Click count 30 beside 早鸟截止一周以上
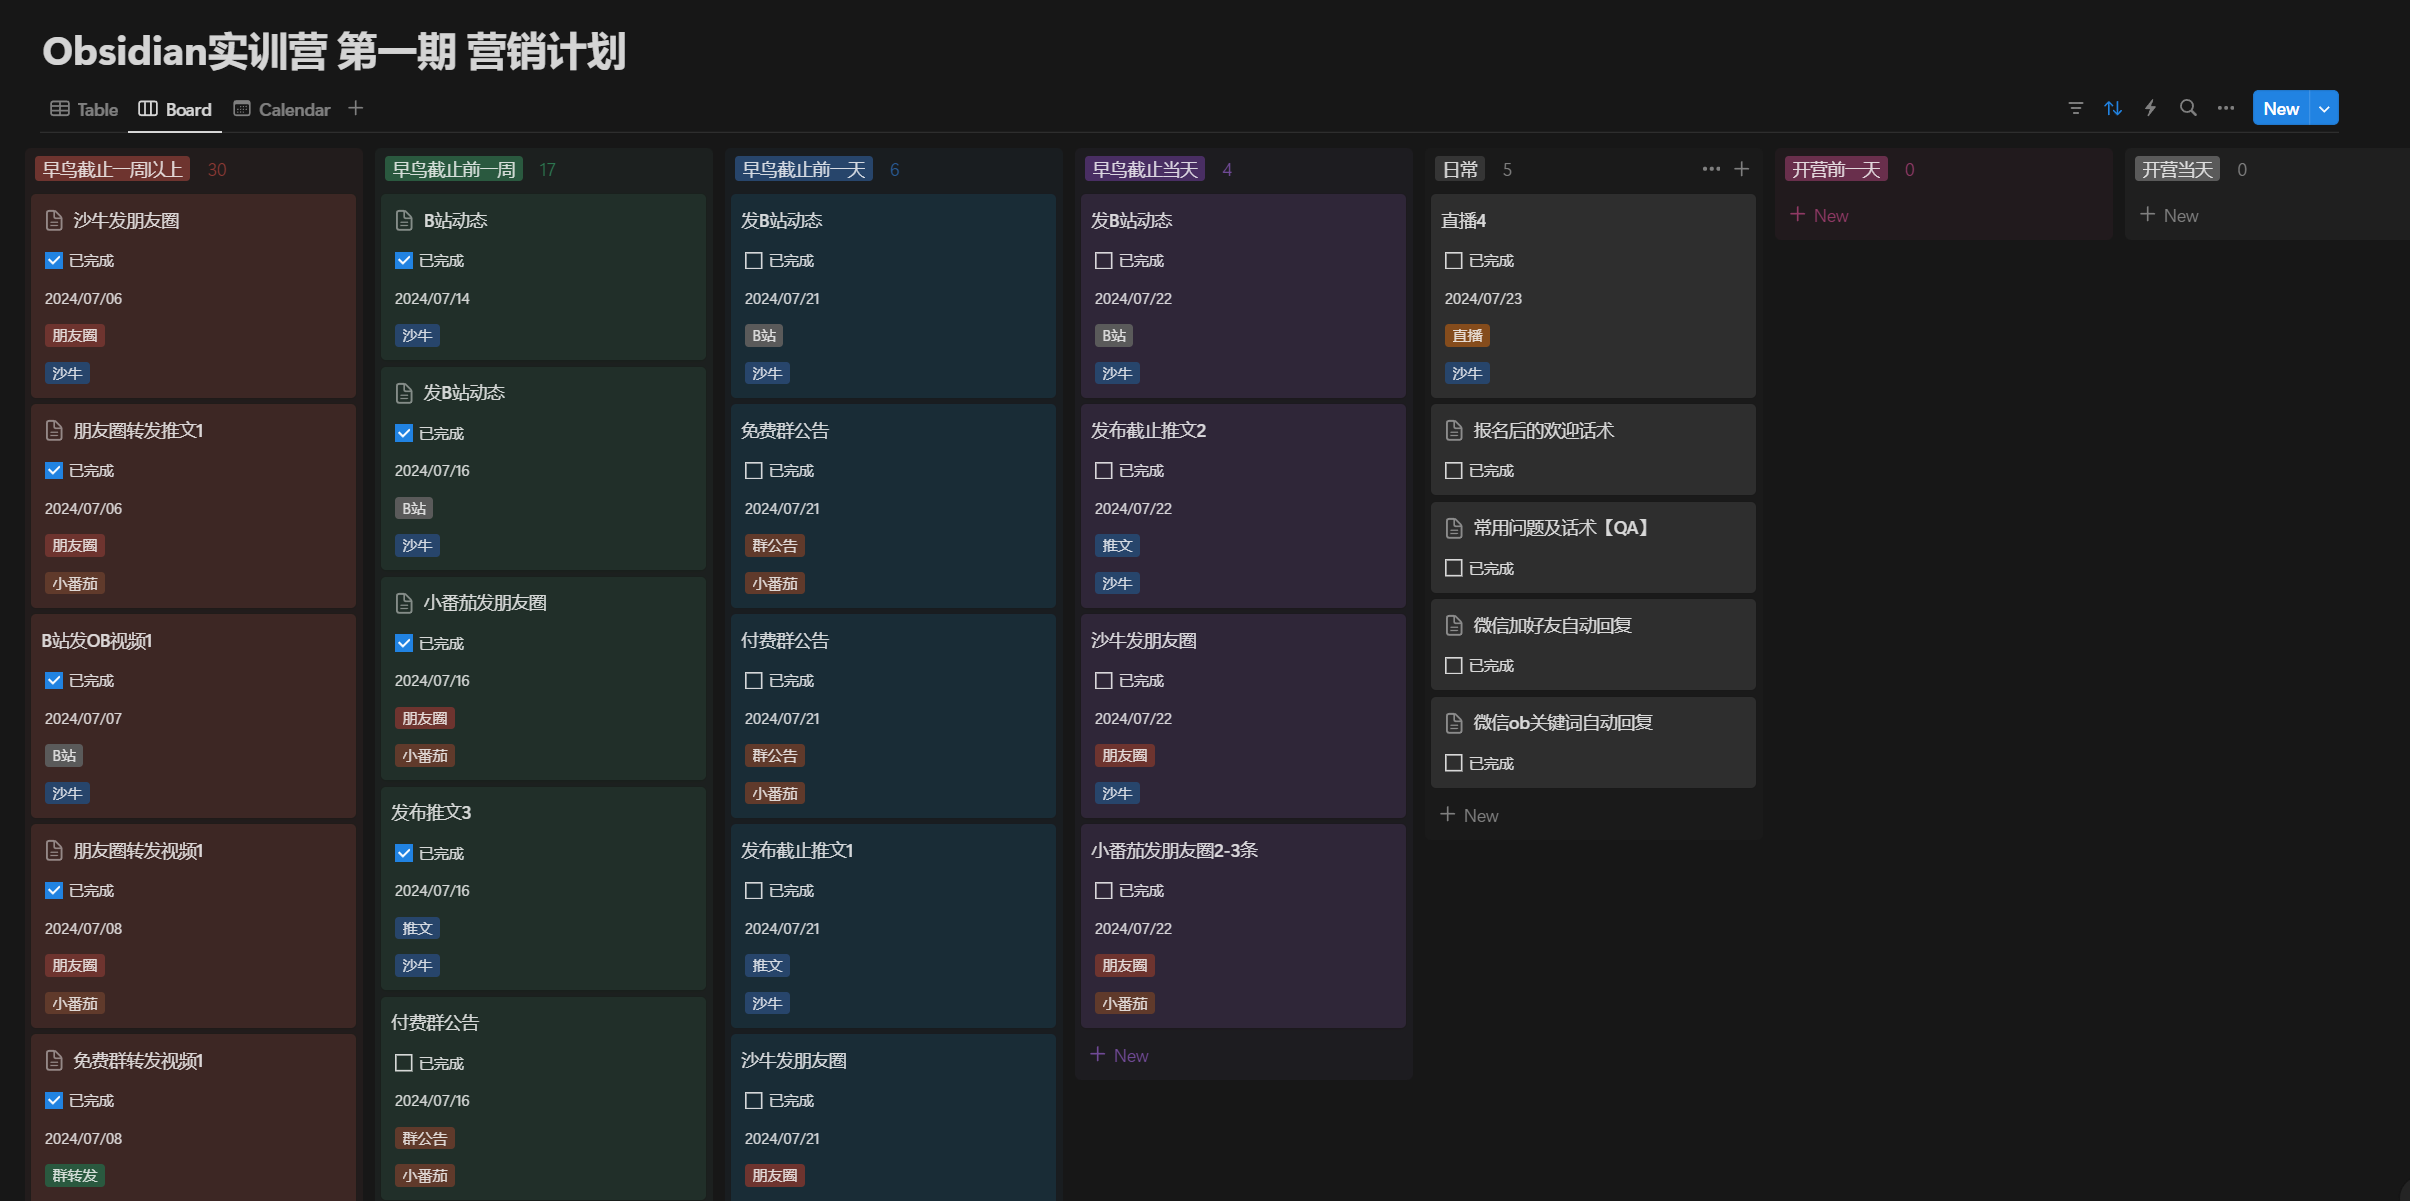The image size is (2410, 1201). click(x=217, y=169)
